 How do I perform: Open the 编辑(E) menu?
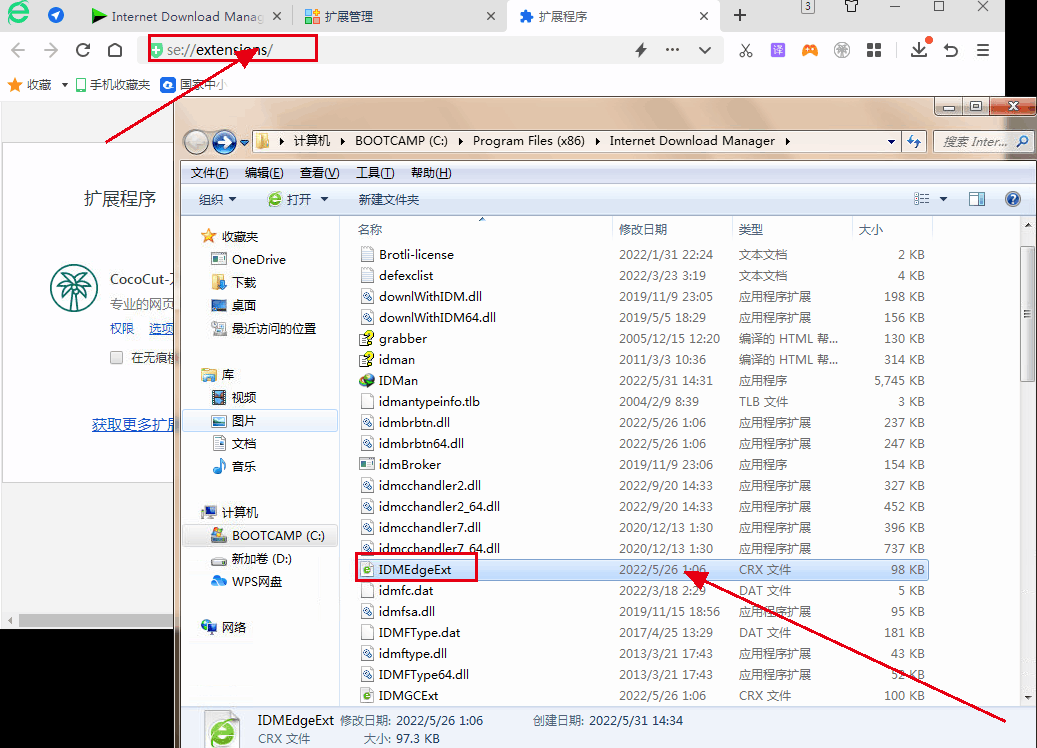click(x=264, y=173)
